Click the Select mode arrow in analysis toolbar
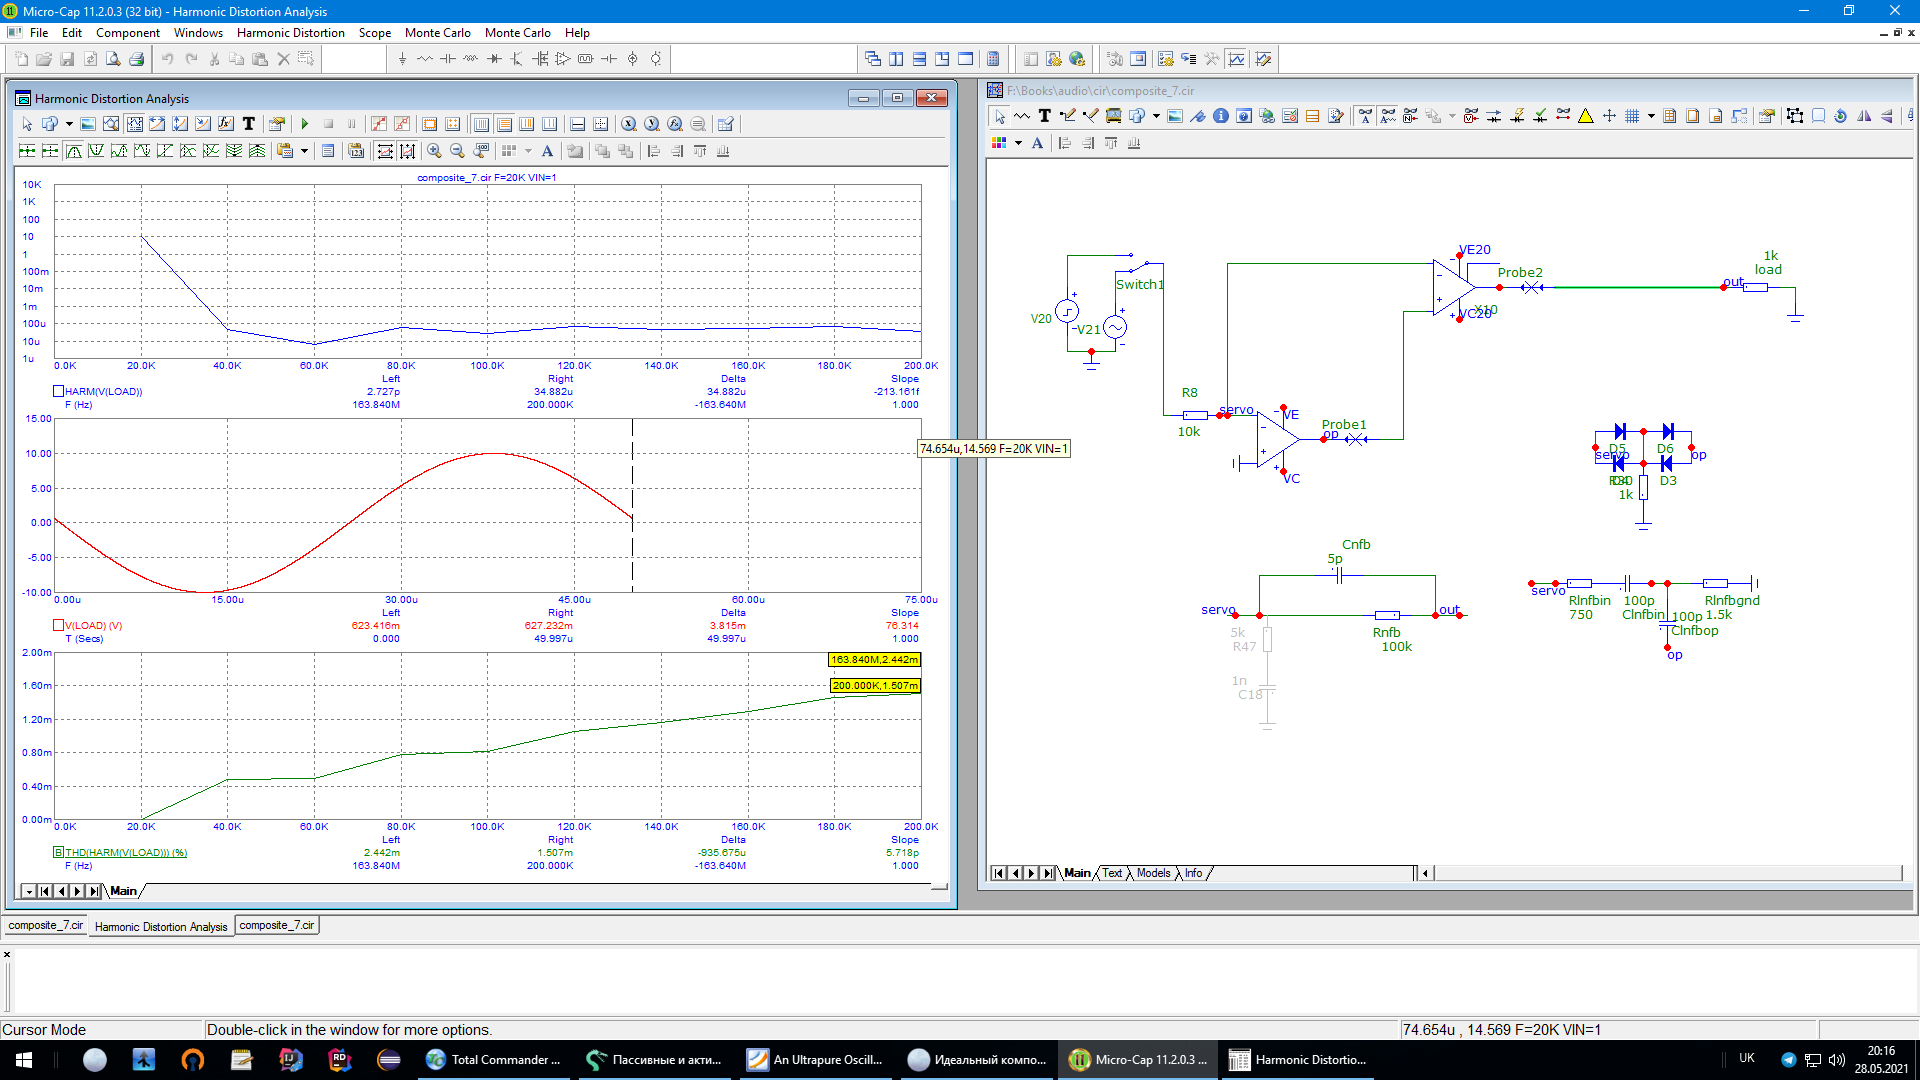 pos(27,124)
